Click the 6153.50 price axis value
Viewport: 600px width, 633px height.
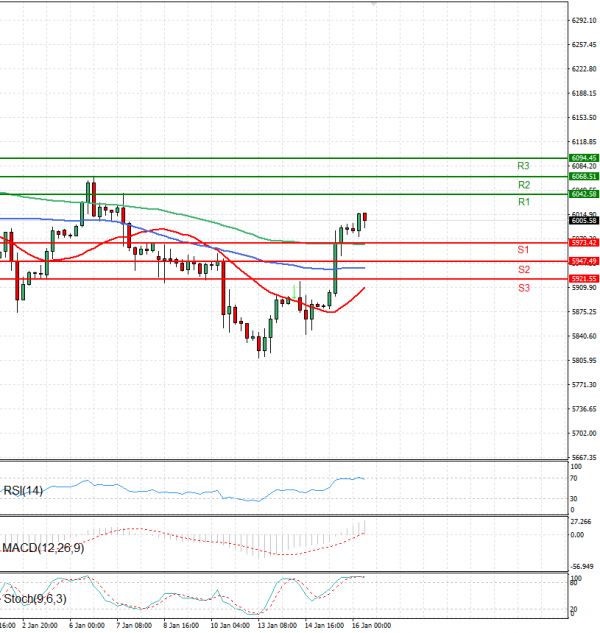coord(584,117)
